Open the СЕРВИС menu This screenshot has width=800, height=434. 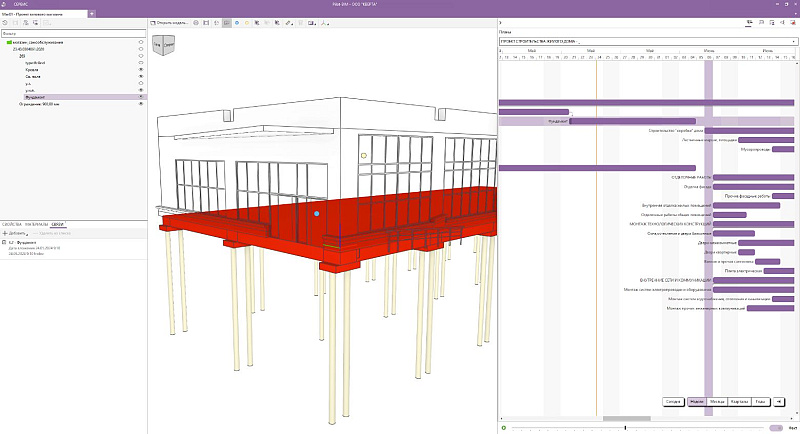(21, 4)
